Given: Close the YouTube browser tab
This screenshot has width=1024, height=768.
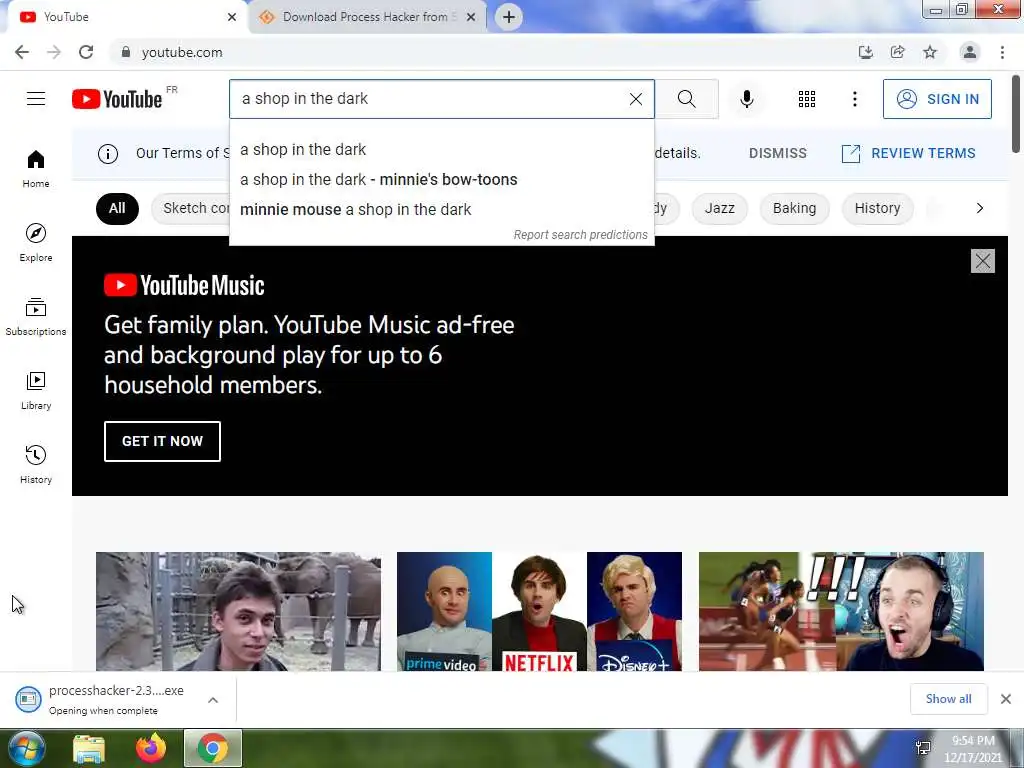Looking at the screenshot, I should pyautogui.click(x=232, y=17).
